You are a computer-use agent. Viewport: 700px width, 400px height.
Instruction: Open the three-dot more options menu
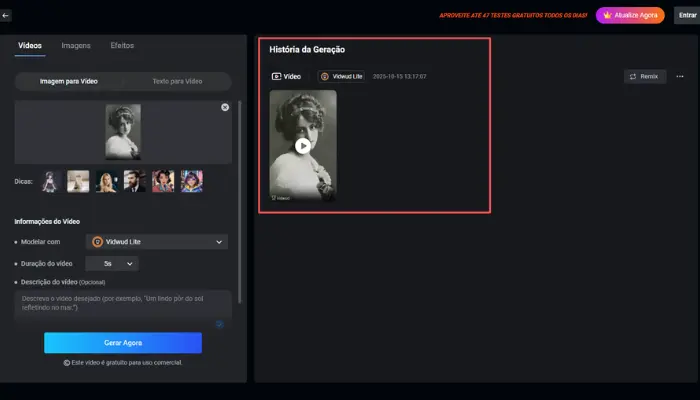point(680,76)
